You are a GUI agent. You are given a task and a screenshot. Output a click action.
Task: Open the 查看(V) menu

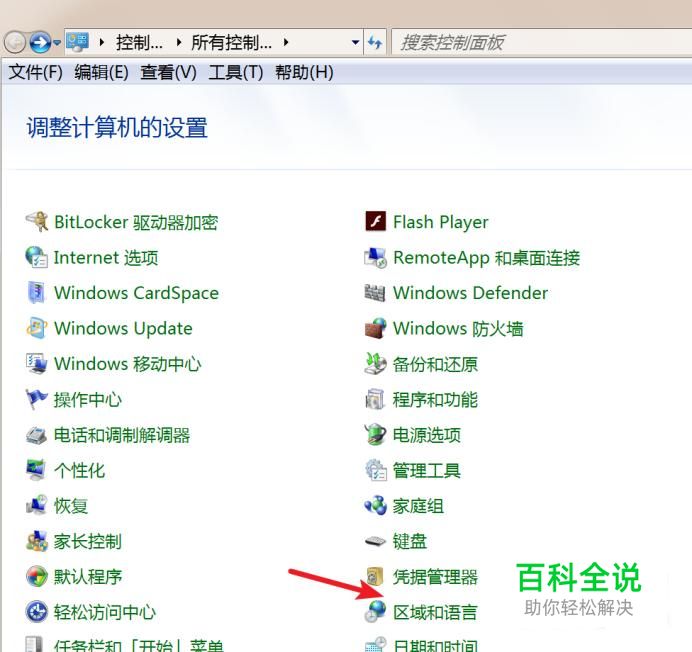(168, 72)
